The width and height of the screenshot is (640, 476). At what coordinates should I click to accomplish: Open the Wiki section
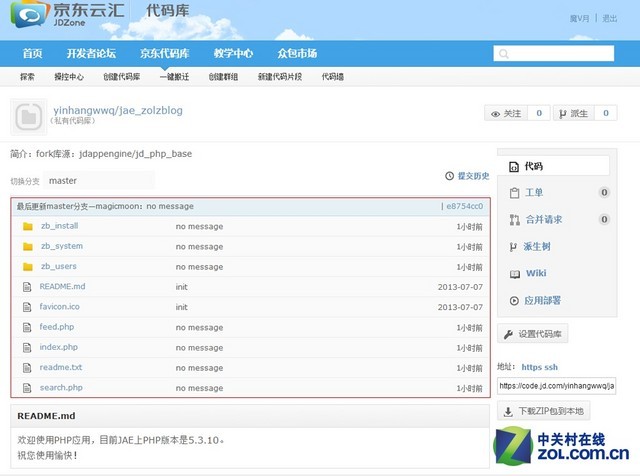[535, 273]
